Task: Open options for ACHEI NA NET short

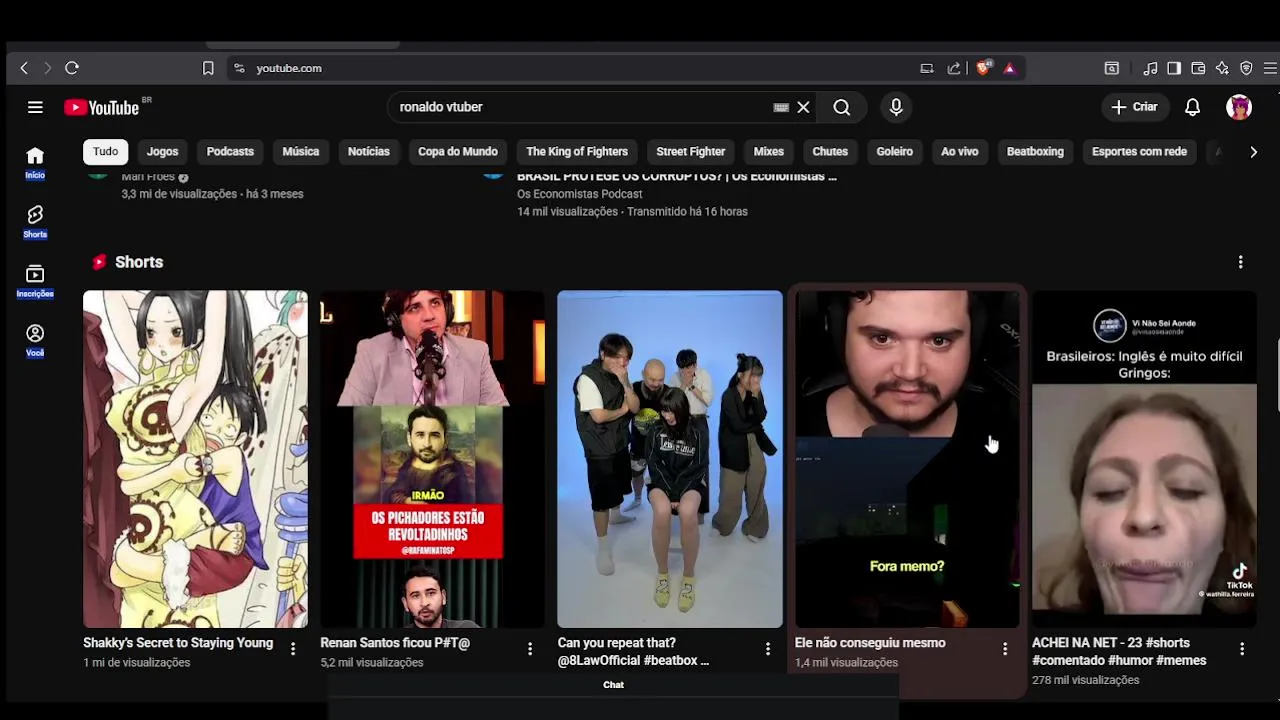Action: tap(1242, 649)
